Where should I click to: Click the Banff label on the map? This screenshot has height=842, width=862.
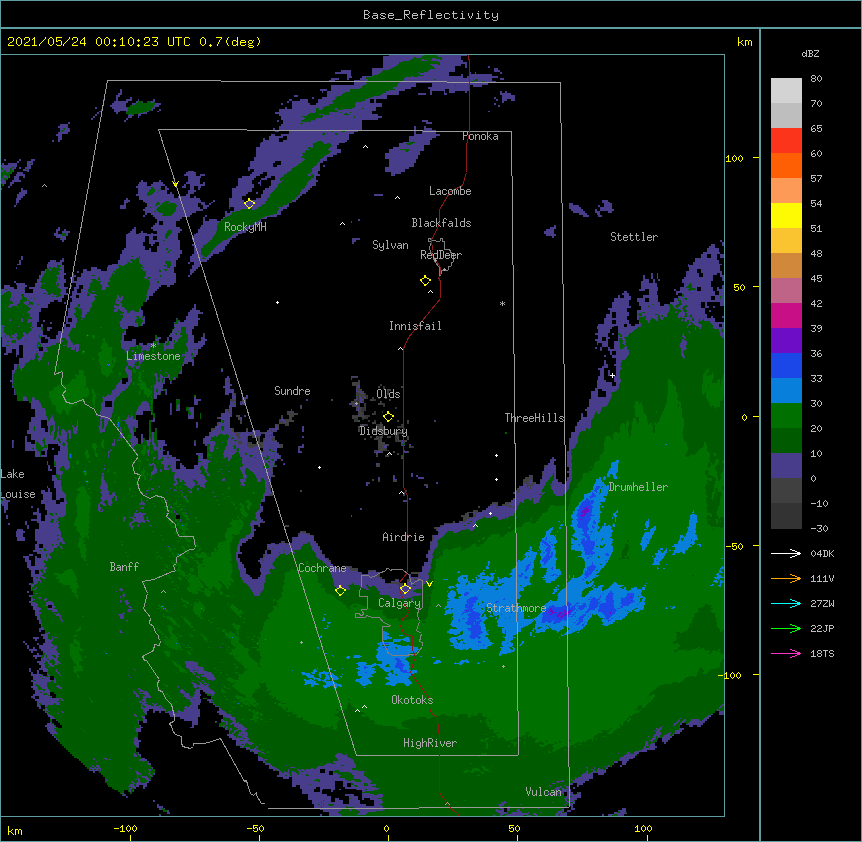(124, 567)
